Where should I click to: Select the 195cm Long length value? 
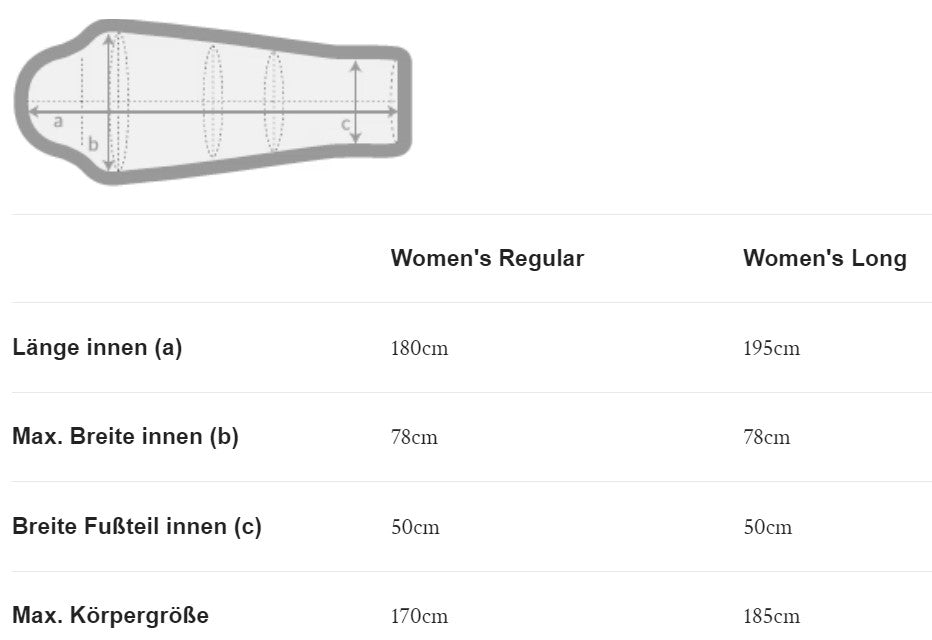[x=771, y=349]
